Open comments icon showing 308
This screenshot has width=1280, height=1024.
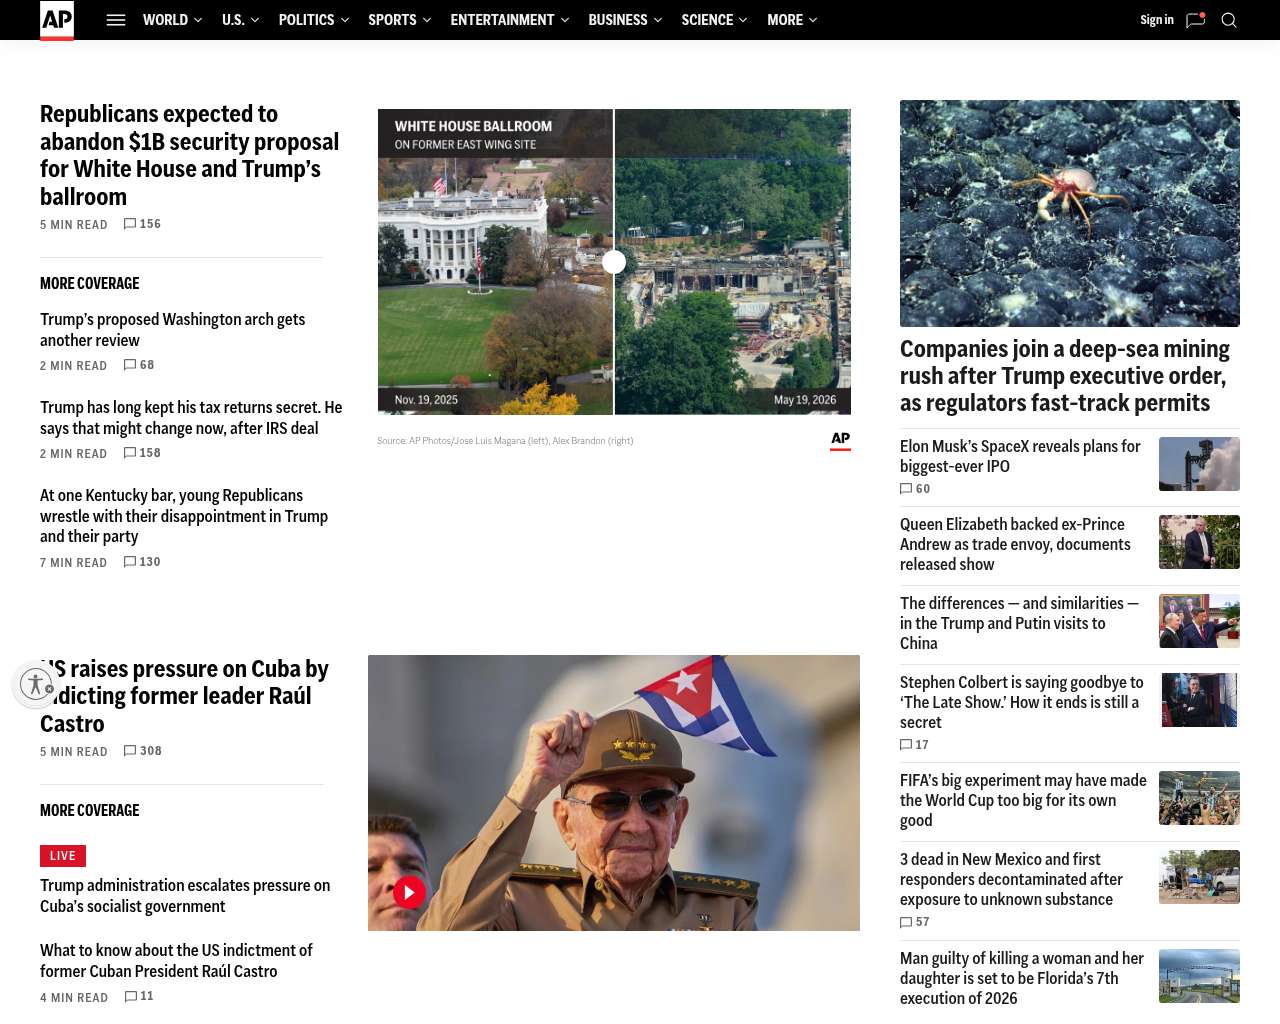130,751
